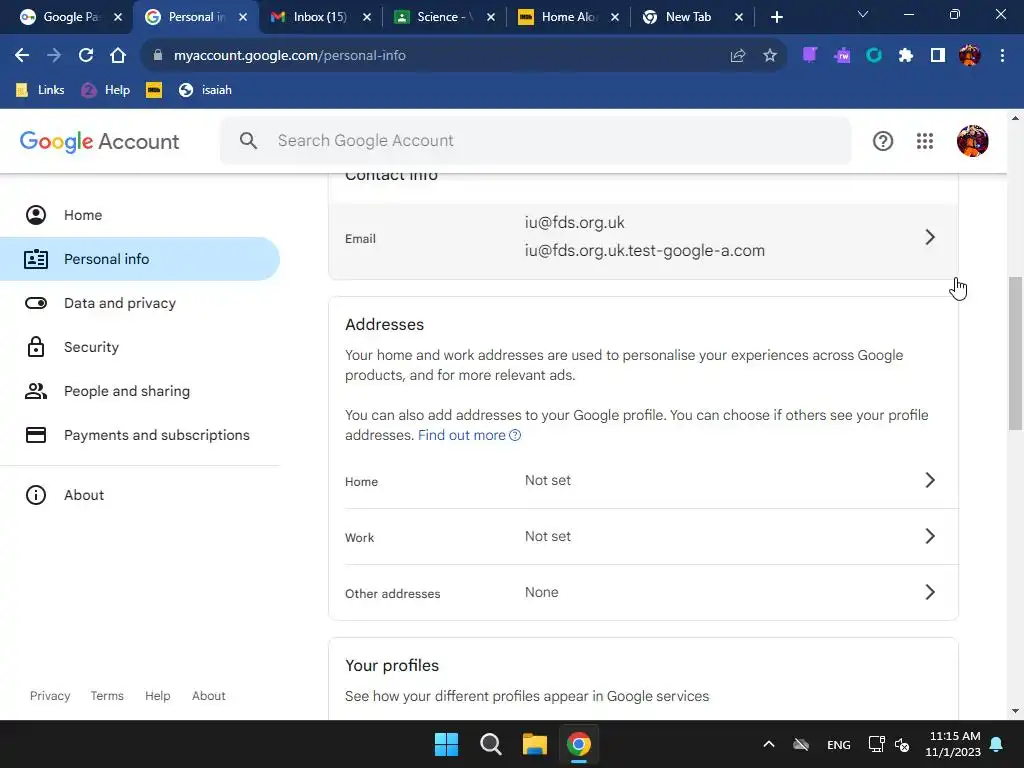This screenshot has height=768, width=1024.
Task: Open a new browser tab
Action: coord(776,17)
